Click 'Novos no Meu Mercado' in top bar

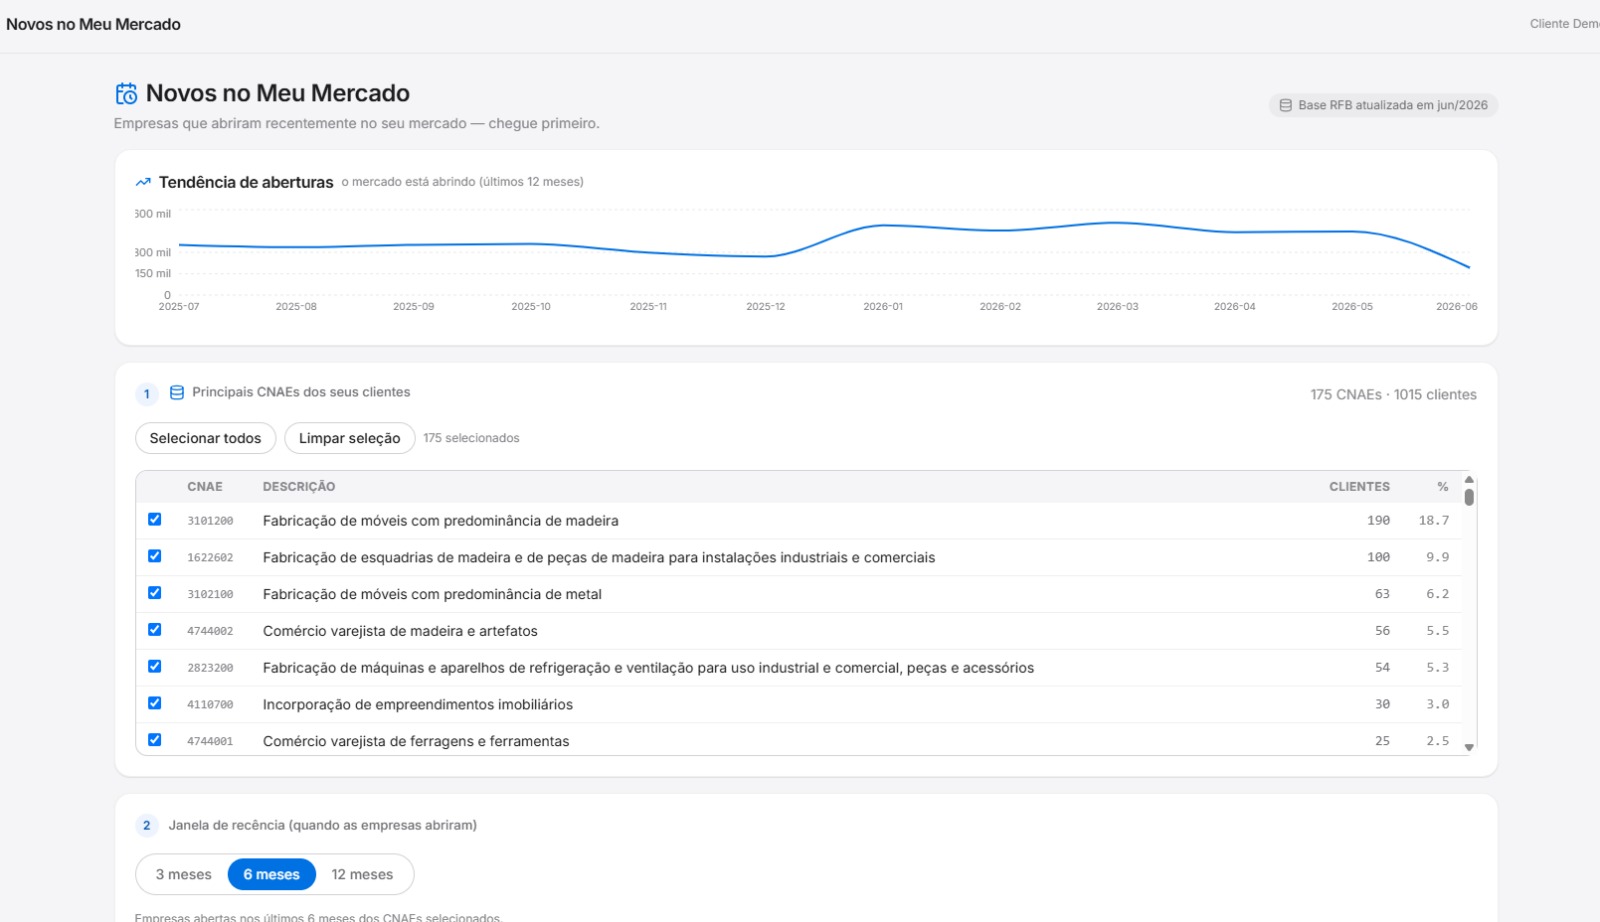click(93, 24)
